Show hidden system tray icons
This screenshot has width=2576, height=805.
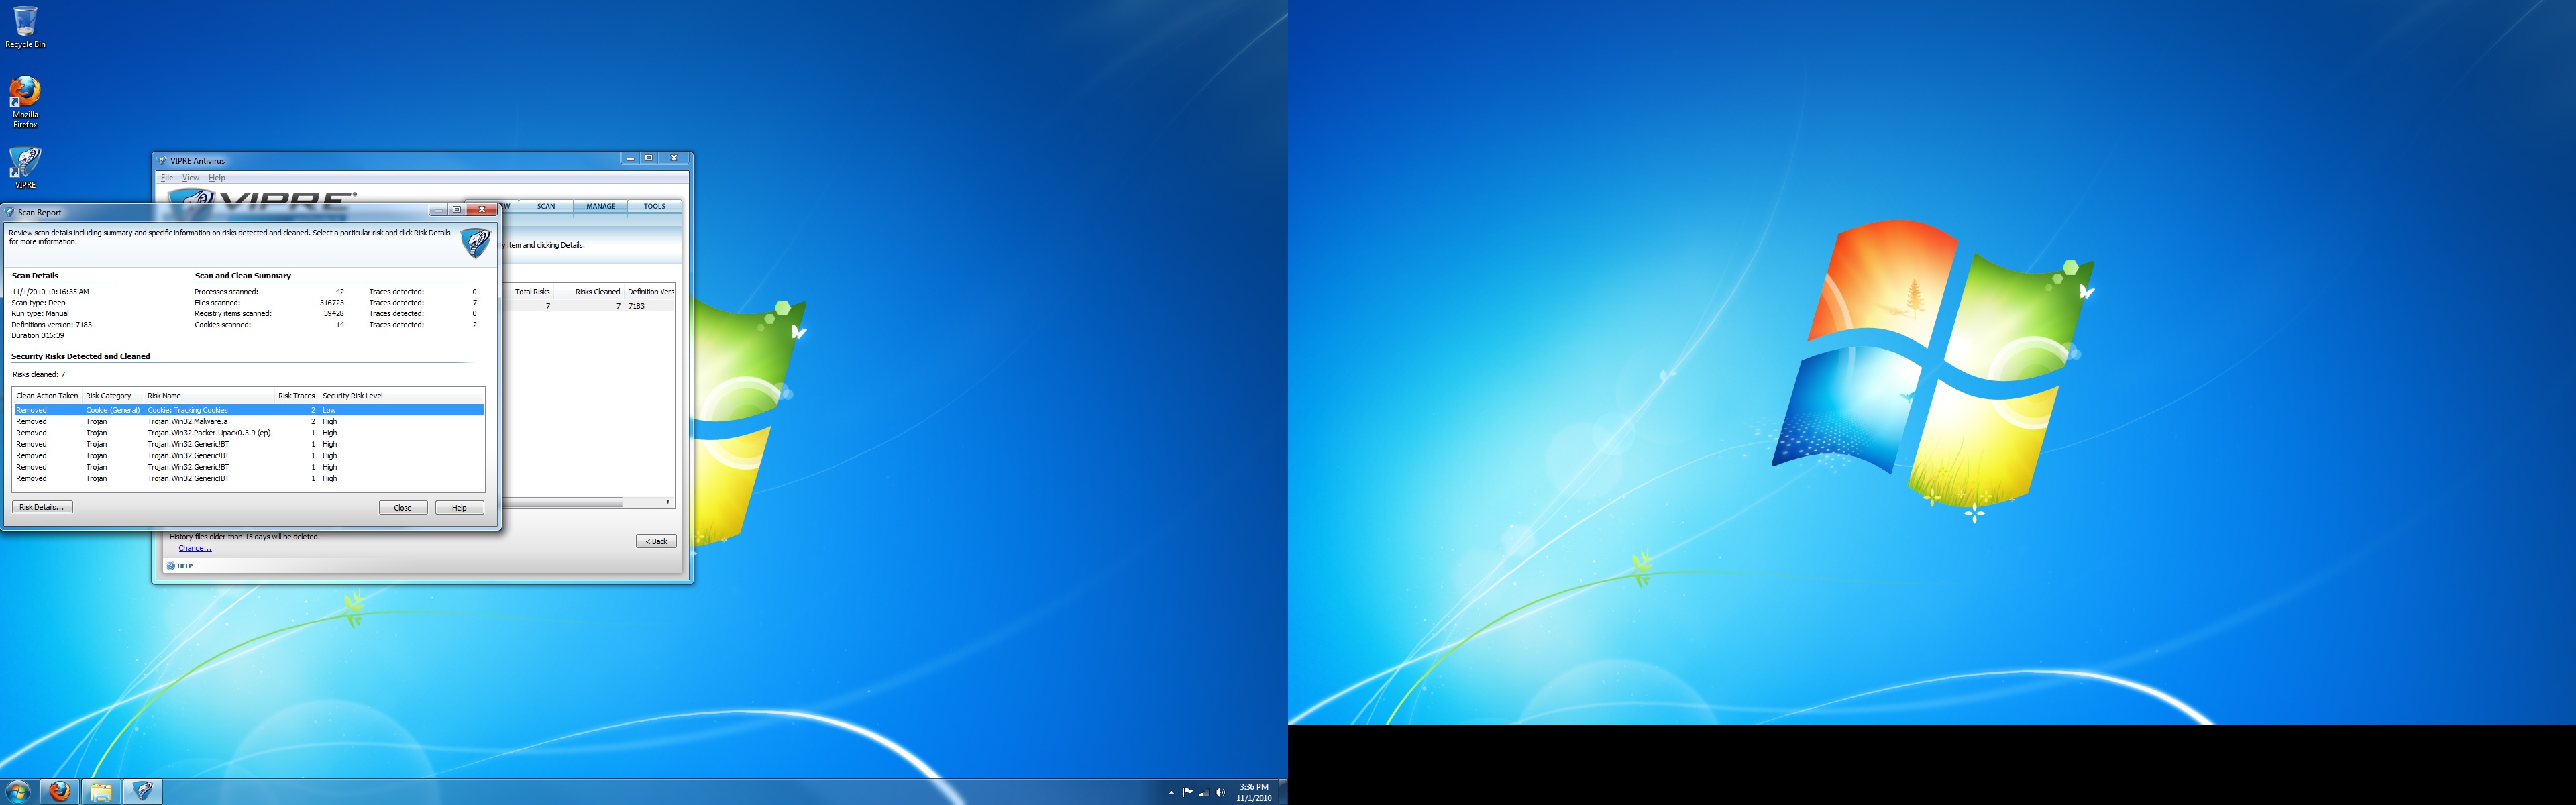point(1171,792)
